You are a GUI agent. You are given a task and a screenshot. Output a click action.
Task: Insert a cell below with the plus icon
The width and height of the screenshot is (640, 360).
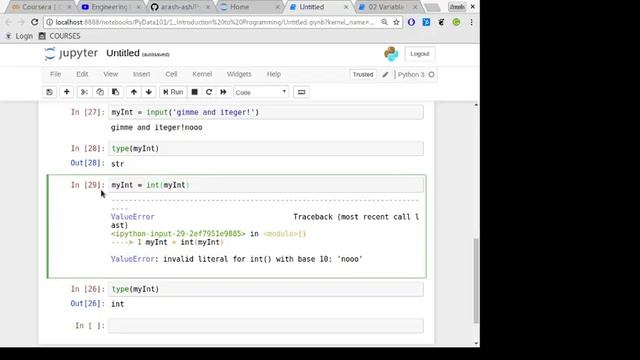pyautogui.click(x=67, y=92)
